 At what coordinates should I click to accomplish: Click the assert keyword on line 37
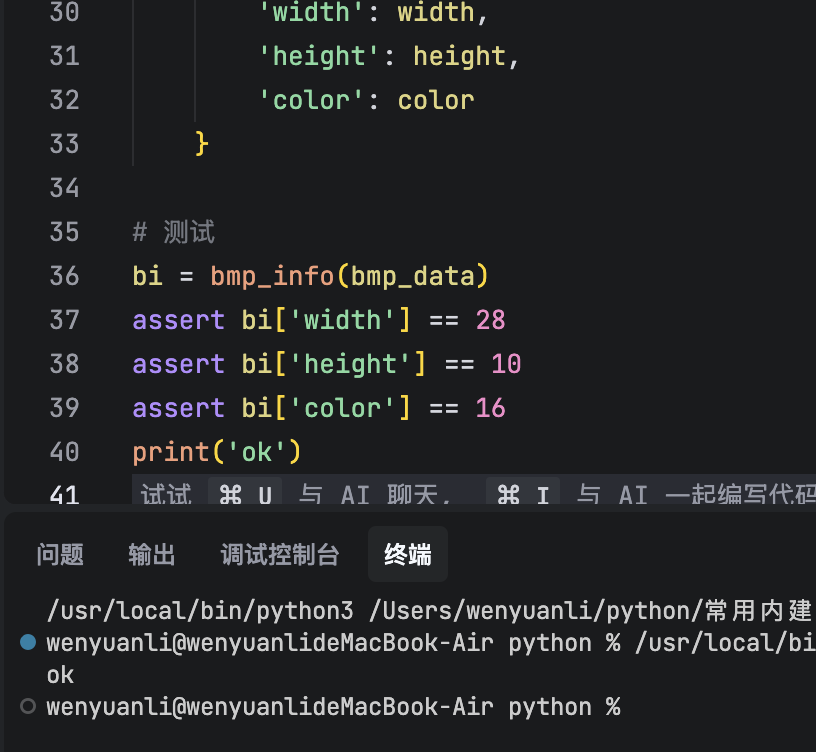click(x=178, y=319)
